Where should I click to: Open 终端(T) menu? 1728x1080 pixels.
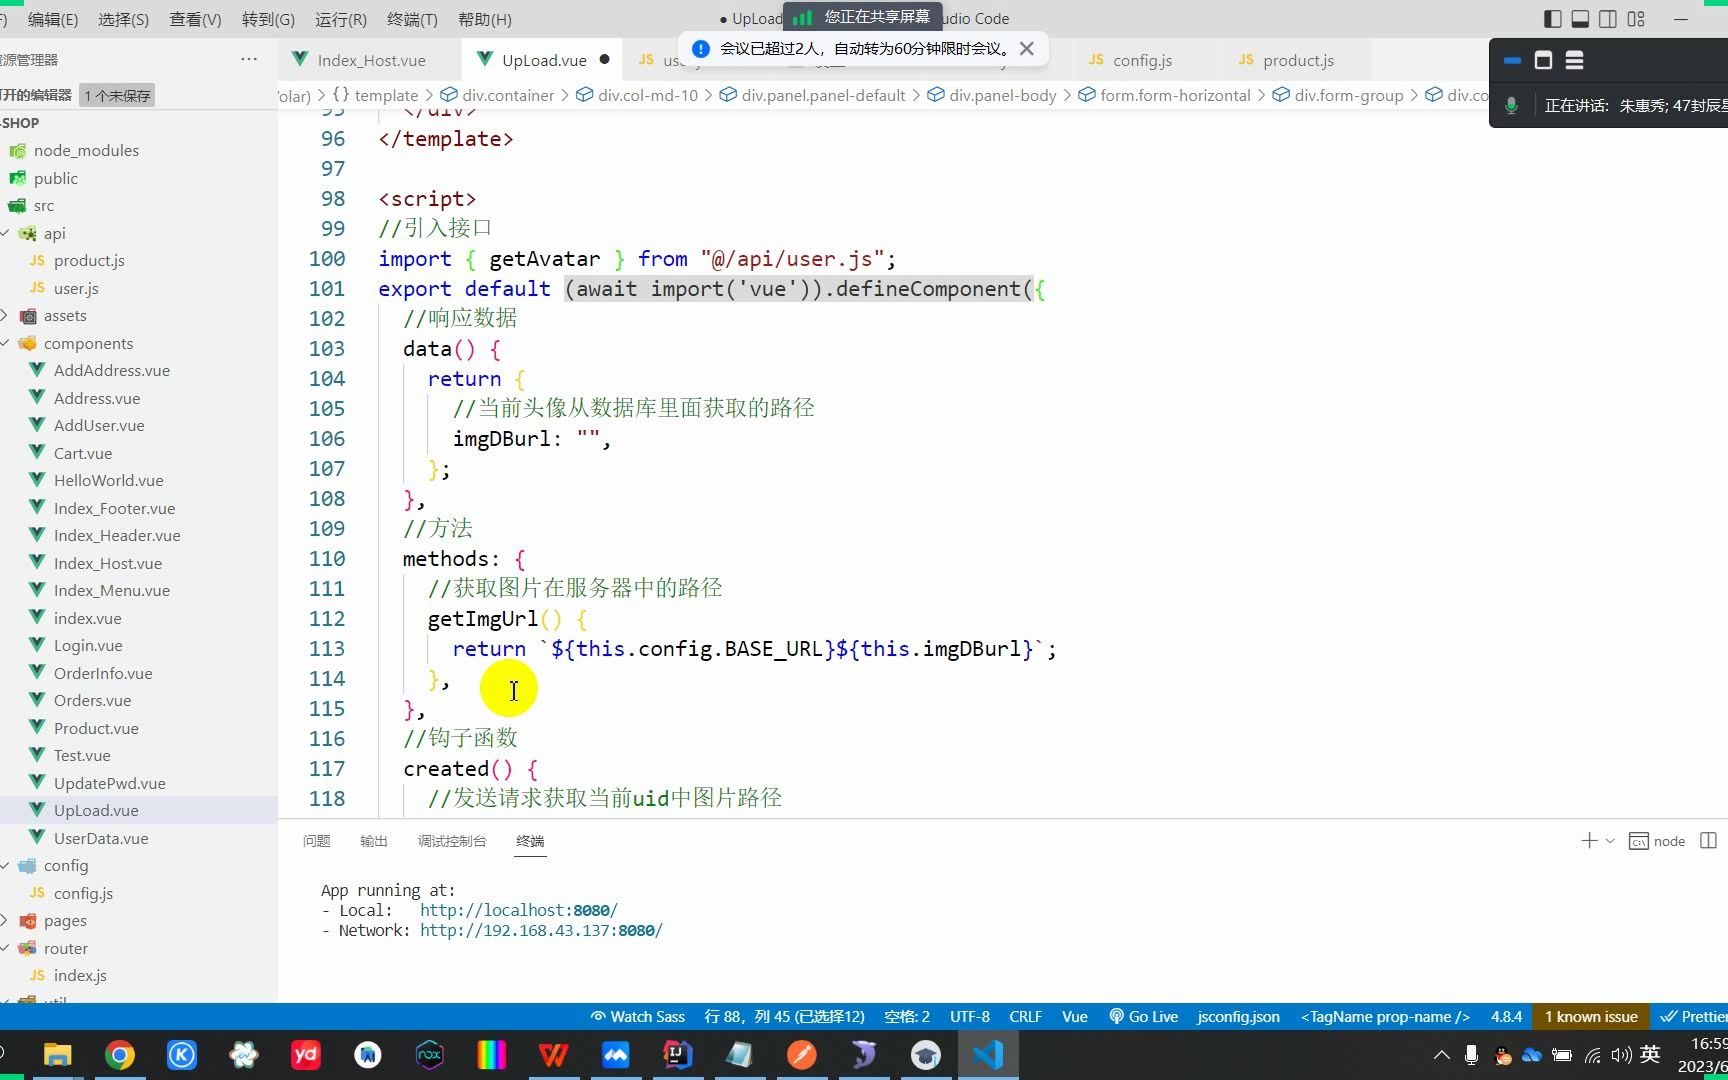tap(412, 19)
